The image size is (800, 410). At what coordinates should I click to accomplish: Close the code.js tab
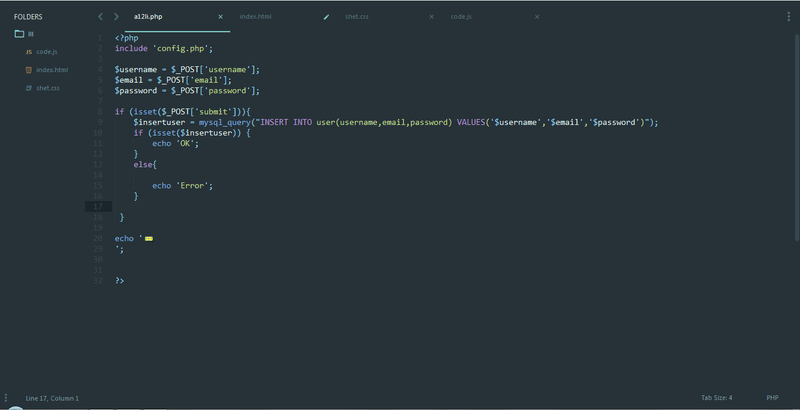pos(537,17)
